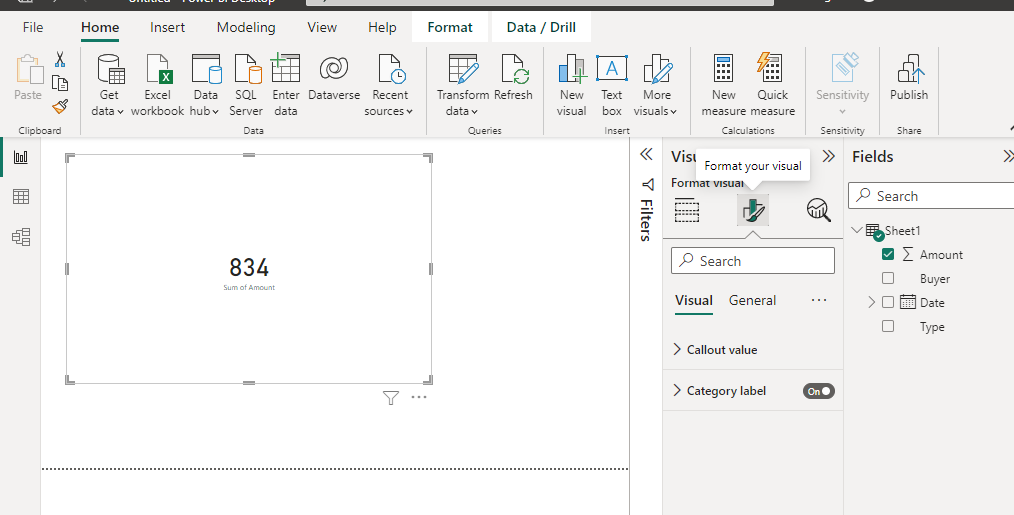Open the Data / Drill ribbon tab
This screenshot has width=1014, height=515.
pos(541,27)
